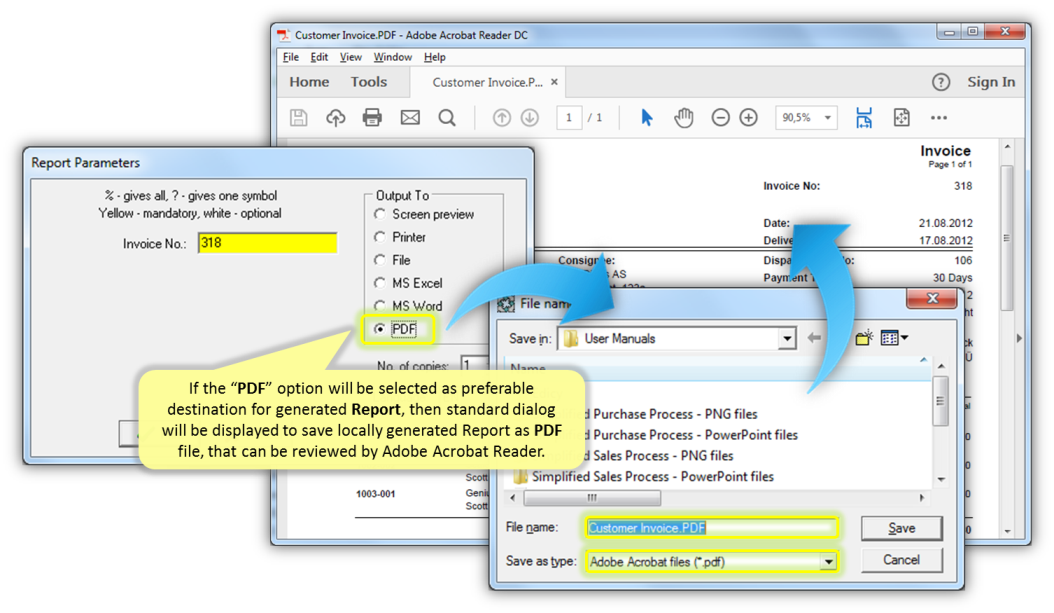Click the fit full page icon
1054x613 pixels.
[x=901, y=118]
